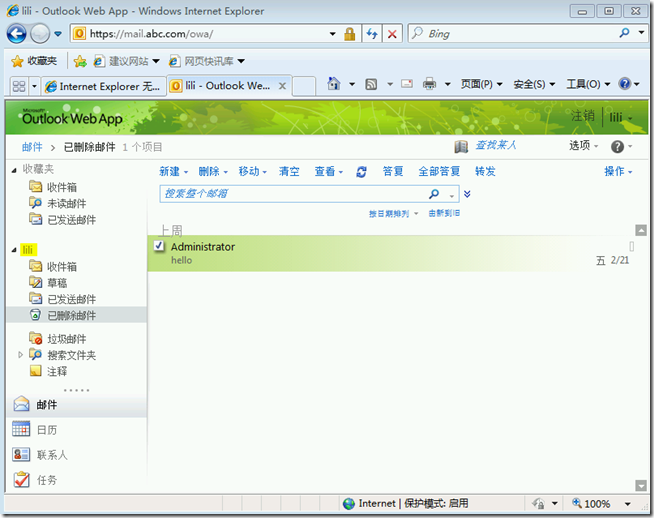Screen dimensions: 654x518
Task: Open a new blank browser tab
Action: (304, 86)
